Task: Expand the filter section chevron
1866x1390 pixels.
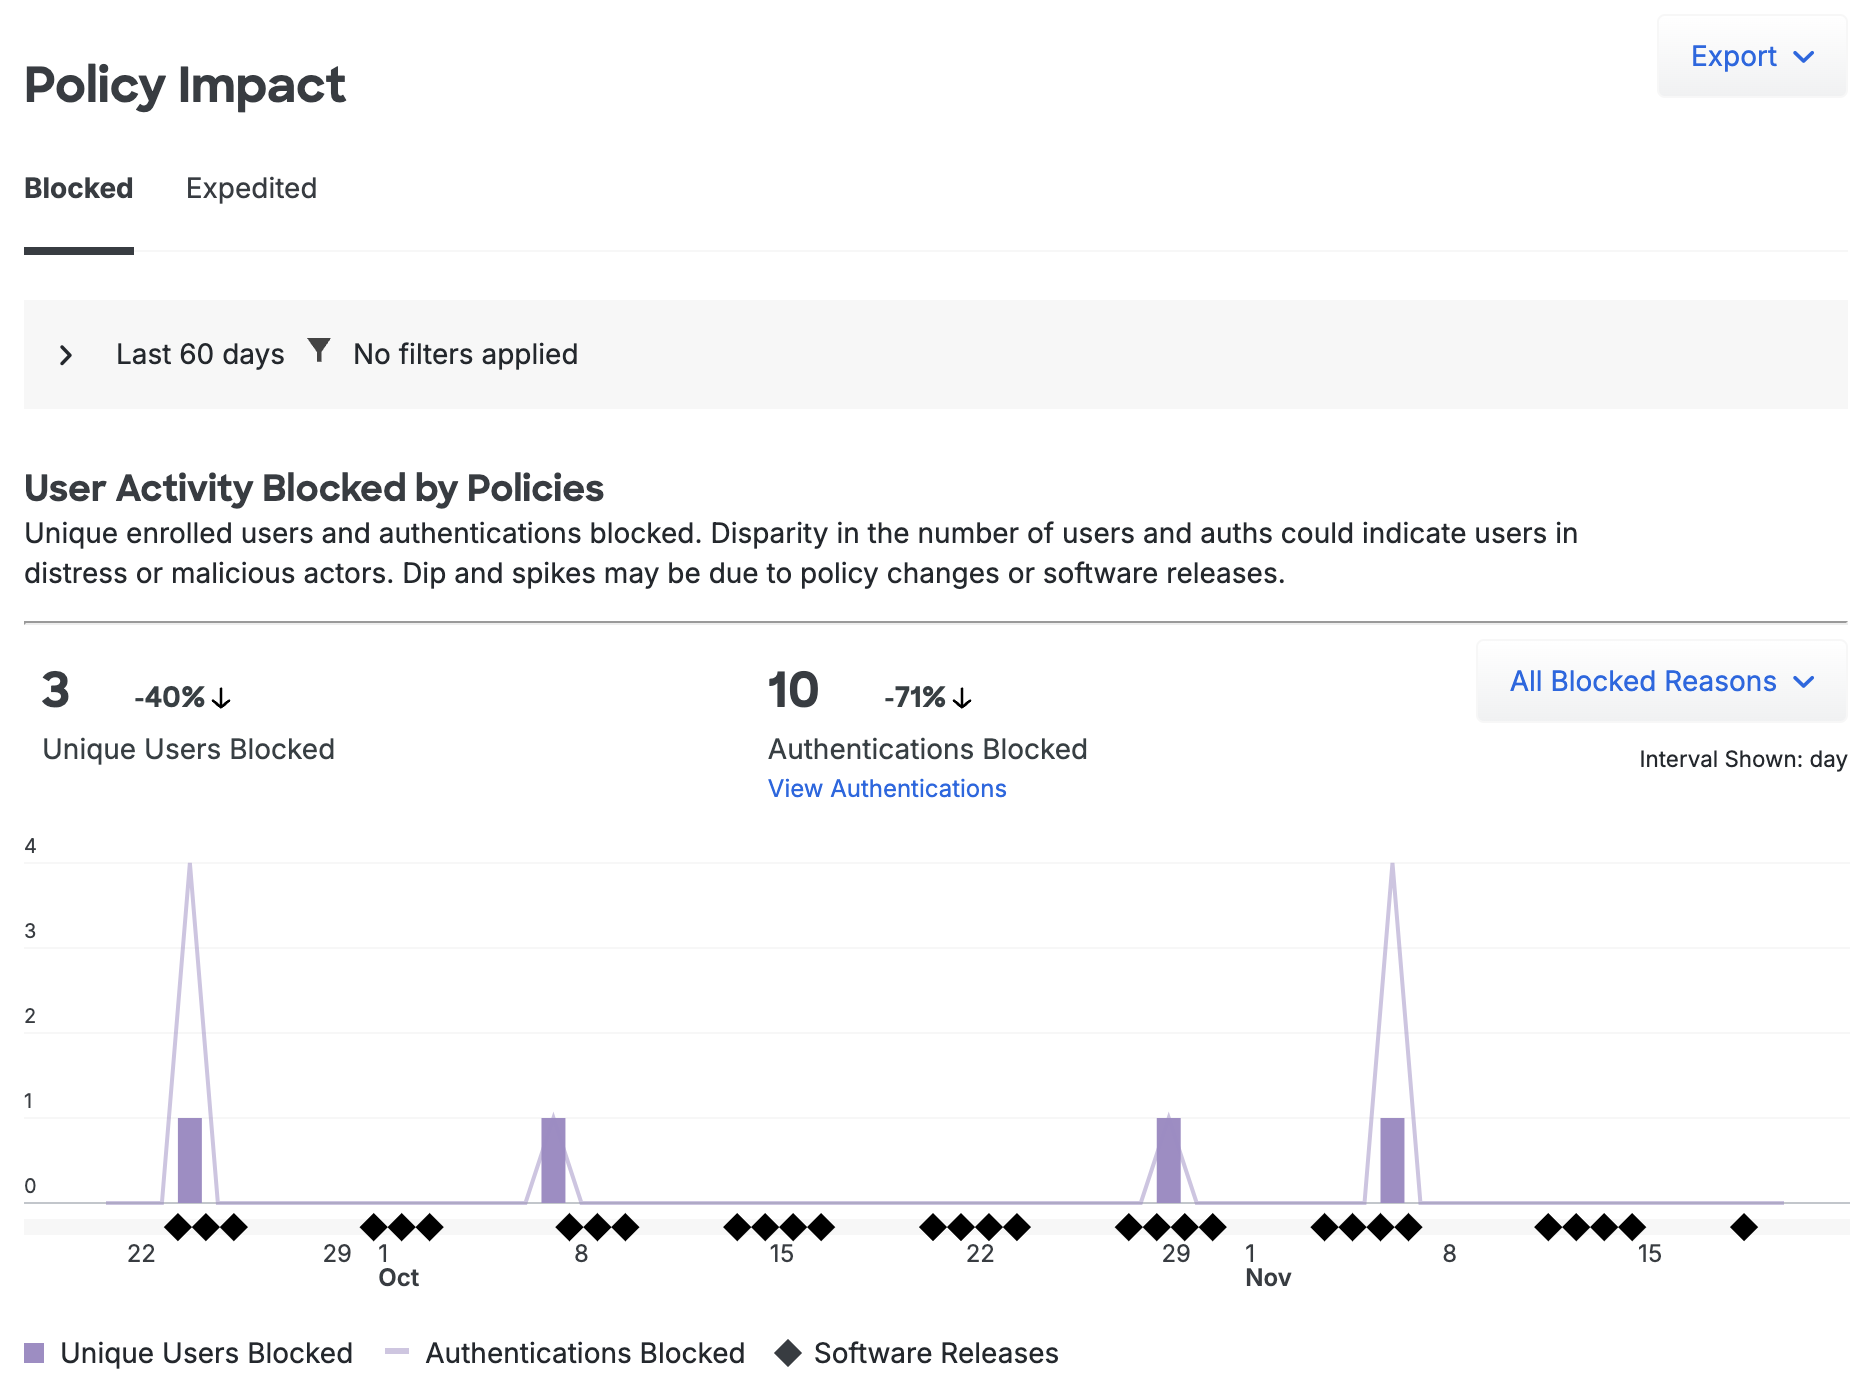Action: point(67,355)
